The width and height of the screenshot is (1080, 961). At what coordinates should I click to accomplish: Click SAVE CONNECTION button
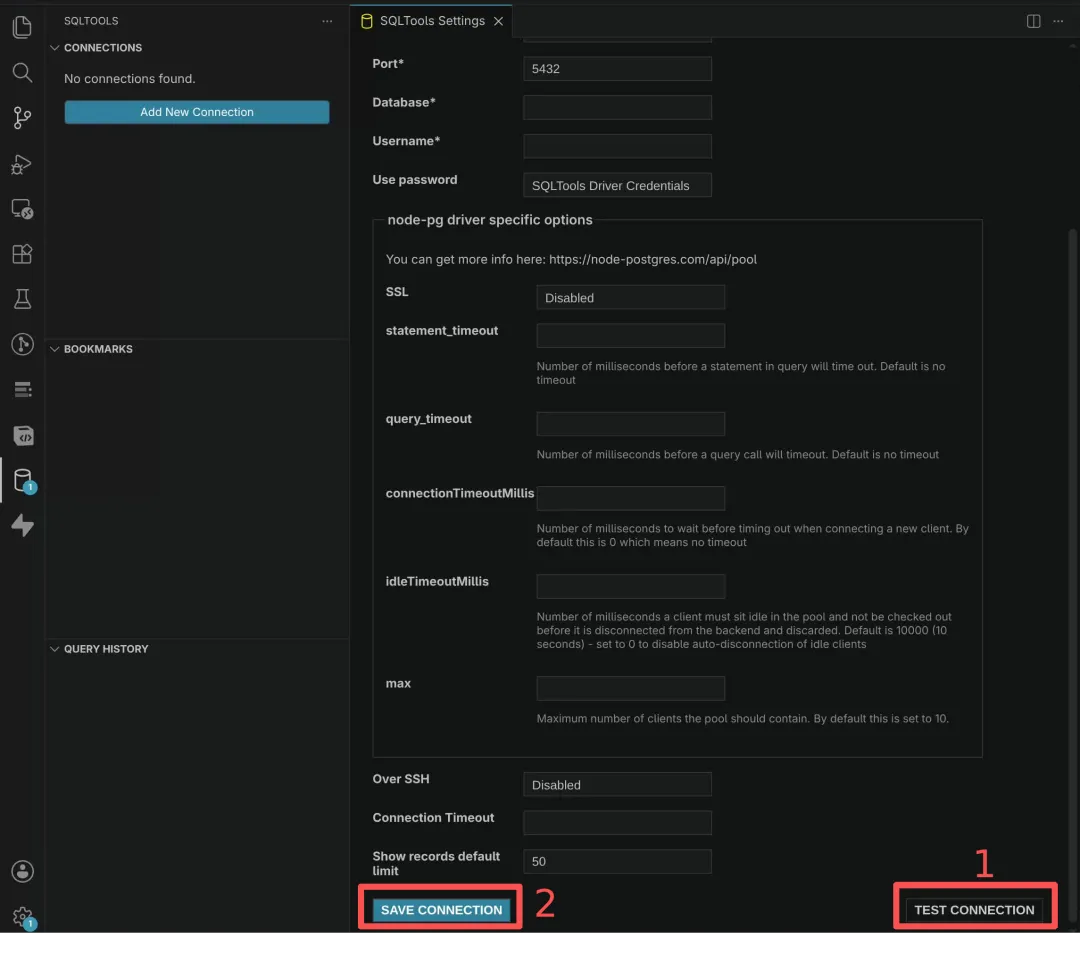(x=441, y=910)
